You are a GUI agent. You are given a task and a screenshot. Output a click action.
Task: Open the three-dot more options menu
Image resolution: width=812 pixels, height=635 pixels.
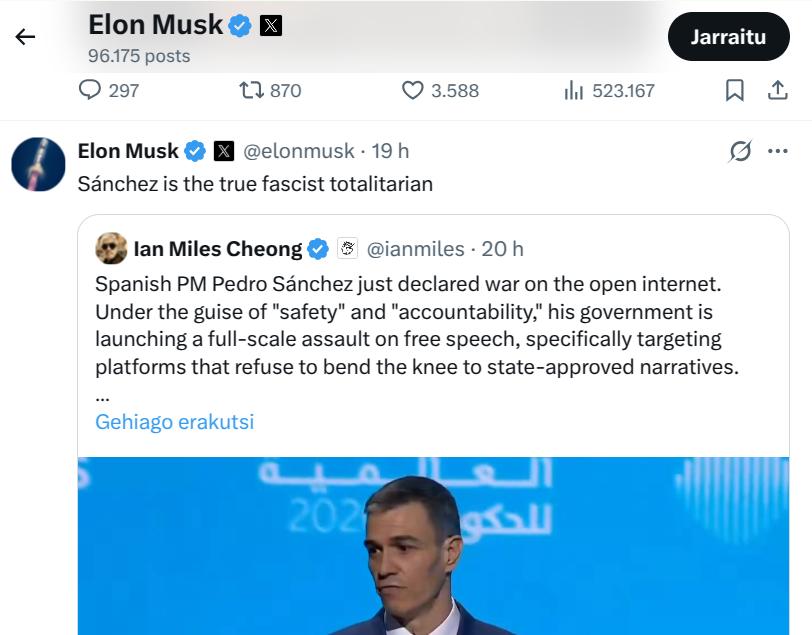pyautogui.click(x=778, y=152)
